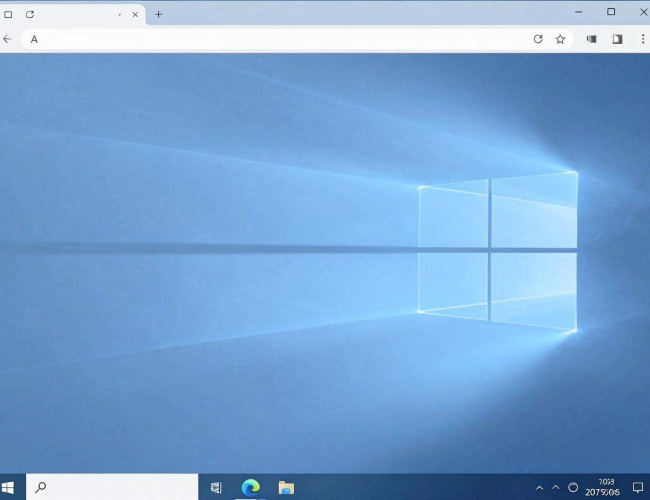Open the notification center icon
Image resolution: width=650 pixels, height=500 pixels.
pyautogui.click(x=638, y=488)
